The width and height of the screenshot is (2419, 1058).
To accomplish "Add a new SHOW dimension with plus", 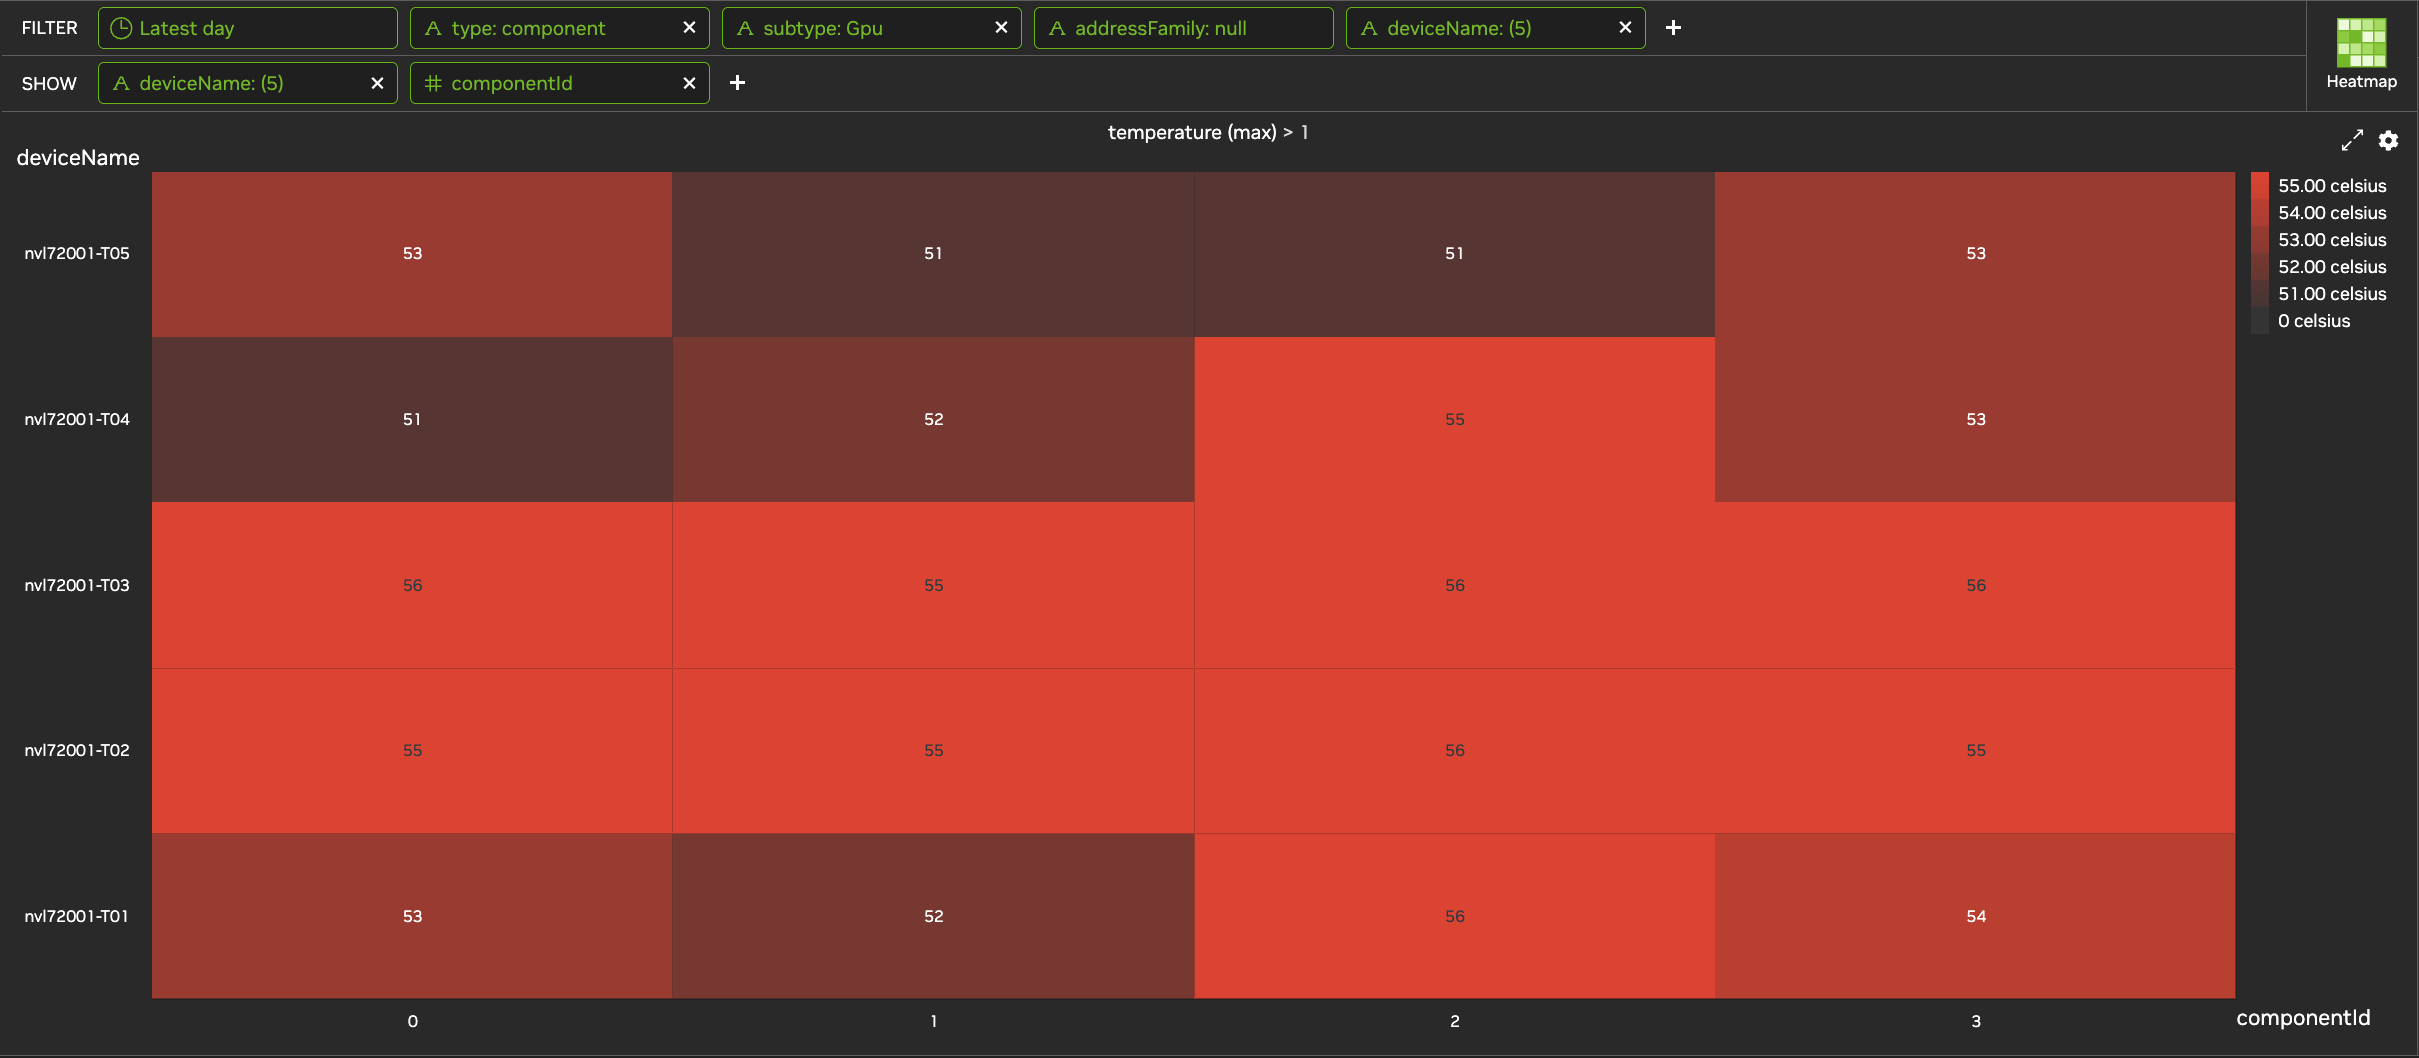I will [x=737, y=83].
